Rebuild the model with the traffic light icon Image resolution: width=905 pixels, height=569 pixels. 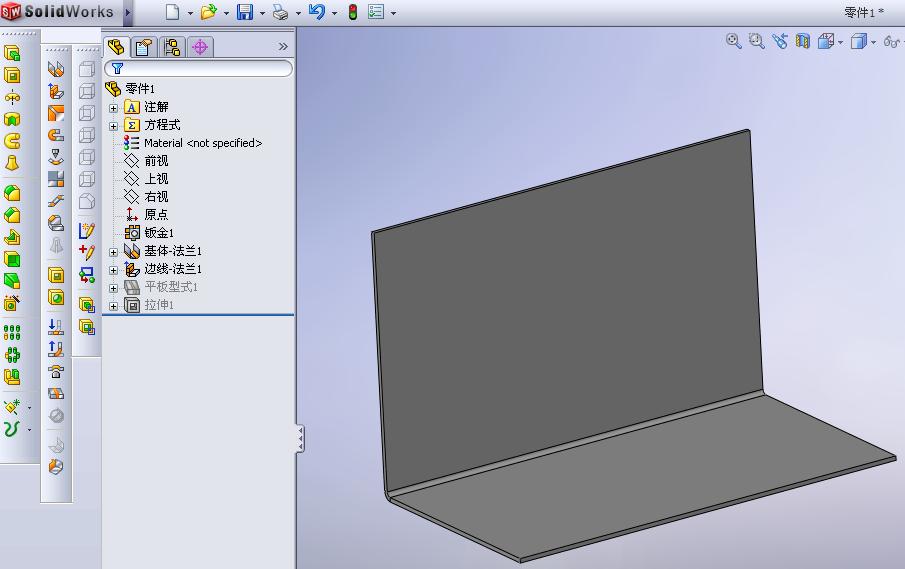(353, 12)
